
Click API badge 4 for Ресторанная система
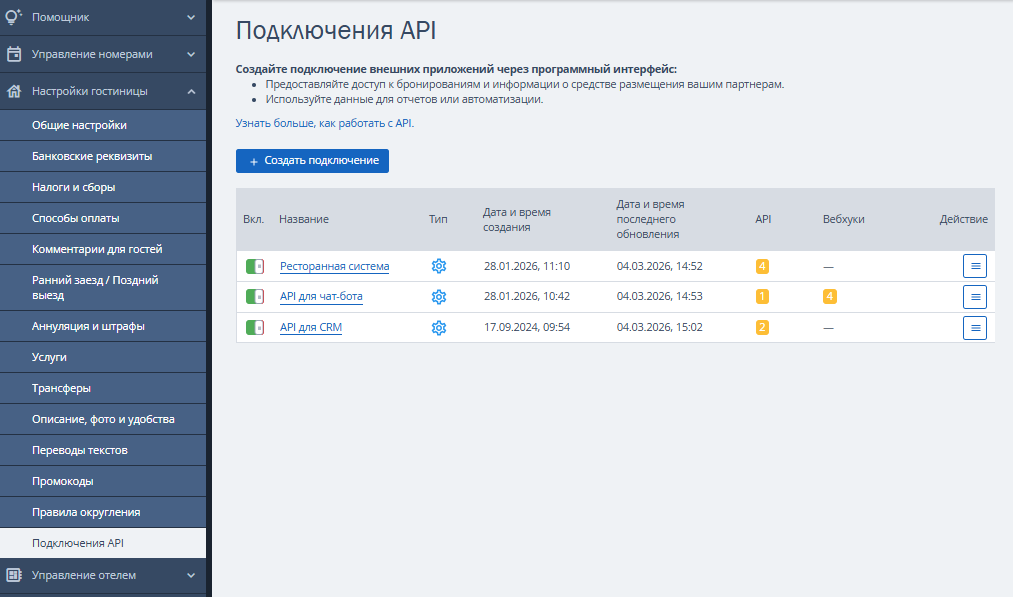coord(762,266)
